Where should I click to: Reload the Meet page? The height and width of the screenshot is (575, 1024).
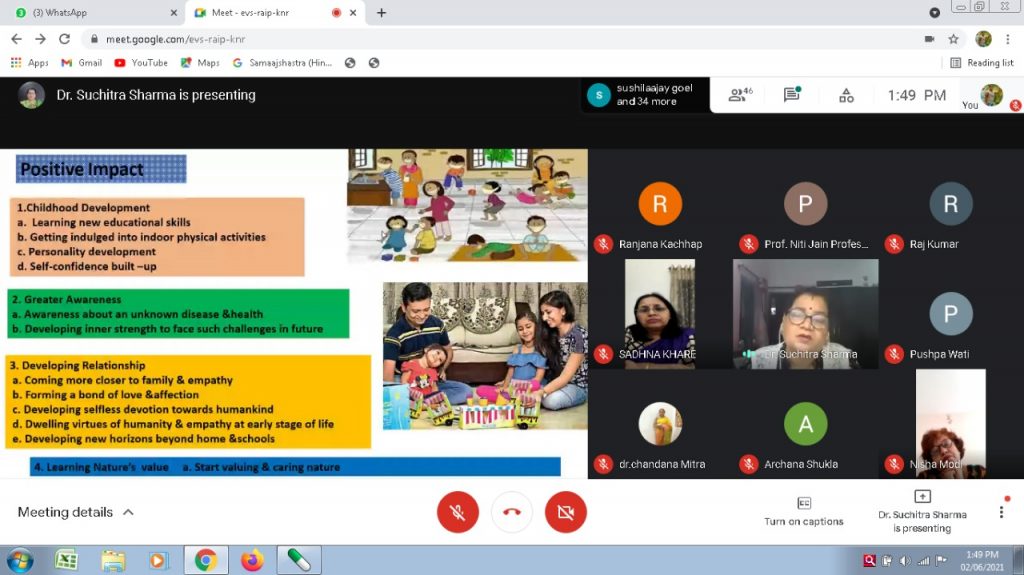point(65,39)
